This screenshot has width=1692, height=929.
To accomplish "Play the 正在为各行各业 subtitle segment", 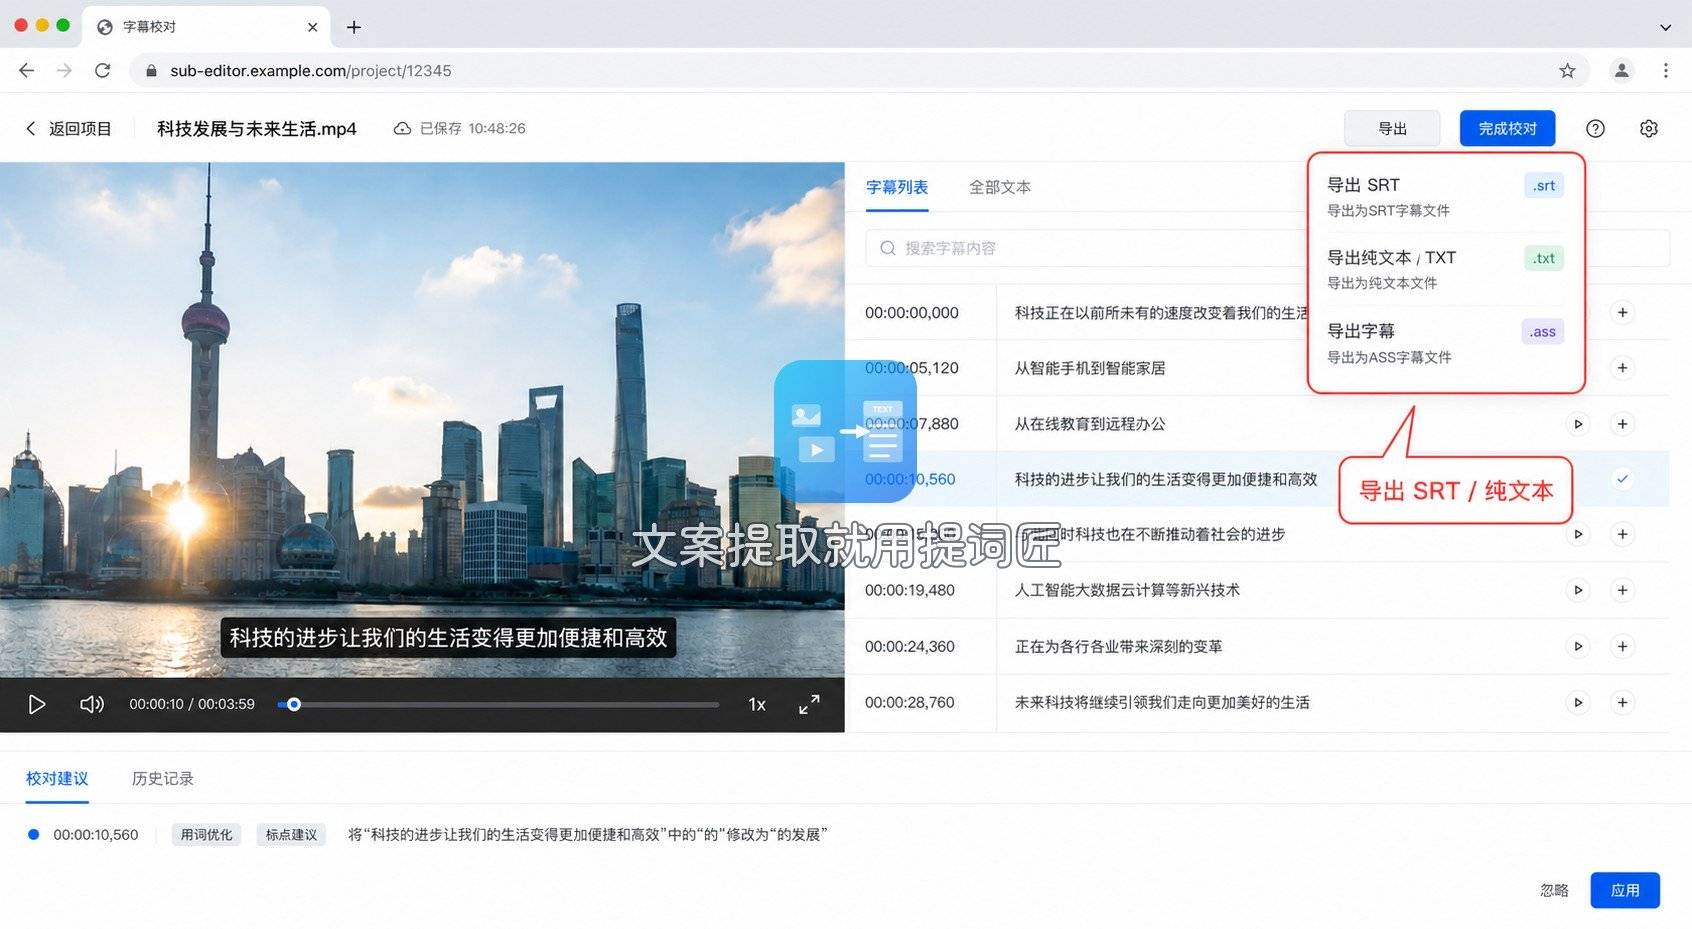I will 1578,646.
